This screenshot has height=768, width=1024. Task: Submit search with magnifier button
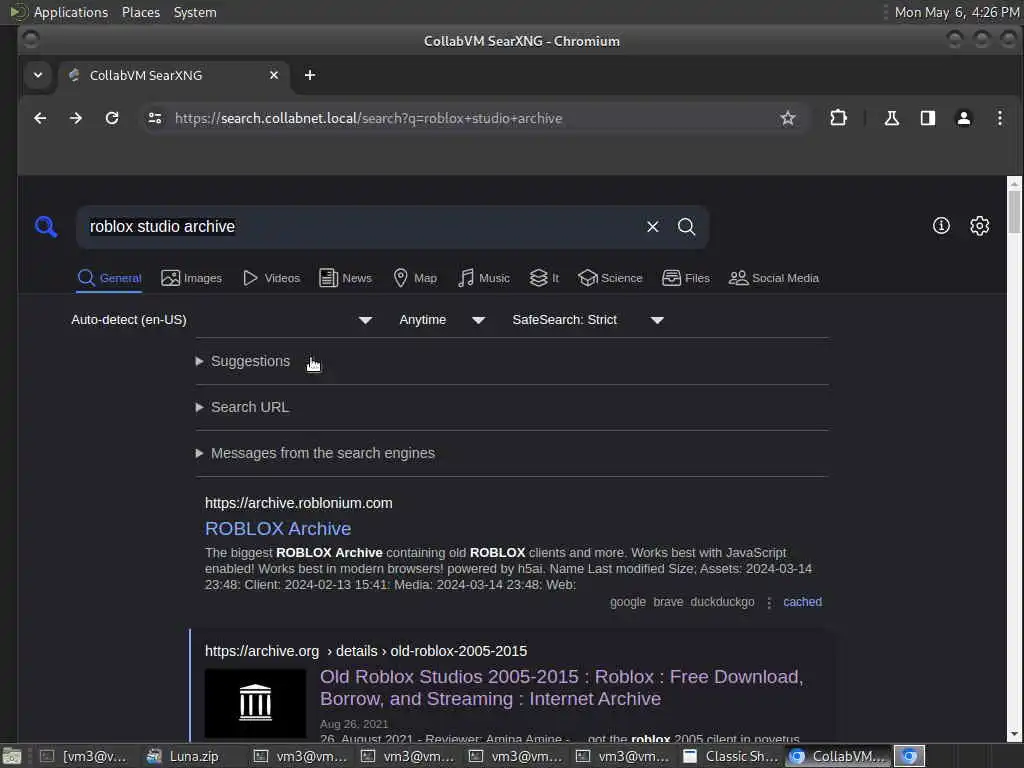(686, 227)
